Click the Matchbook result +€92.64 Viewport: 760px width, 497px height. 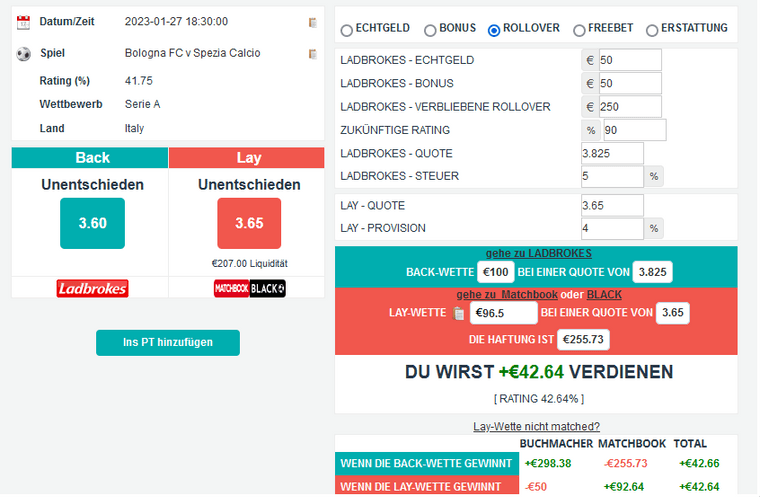tap(624, 487)
